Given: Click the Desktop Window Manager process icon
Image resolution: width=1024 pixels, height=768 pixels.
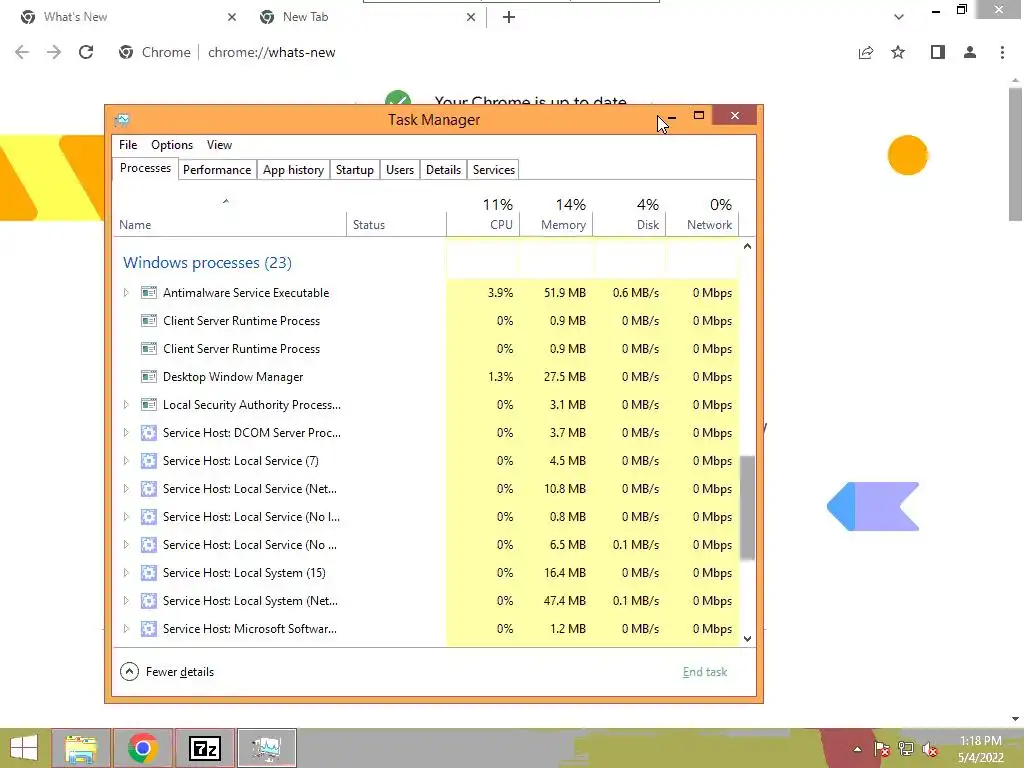Looking at the screenshot, I should pyautogui.click(x=149, y=377).
